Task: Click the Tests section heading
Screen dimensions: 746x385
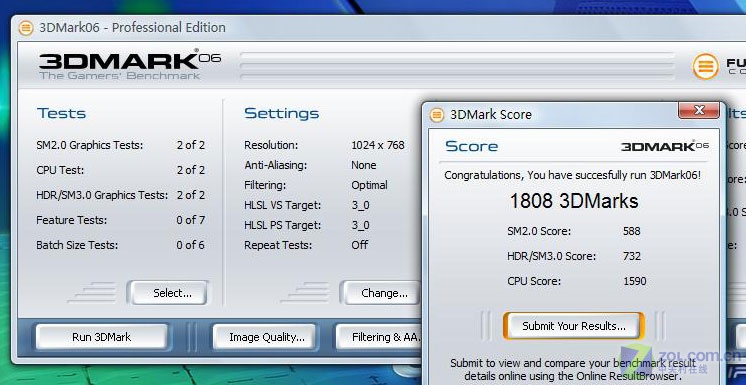Action: tap(61, 113)
